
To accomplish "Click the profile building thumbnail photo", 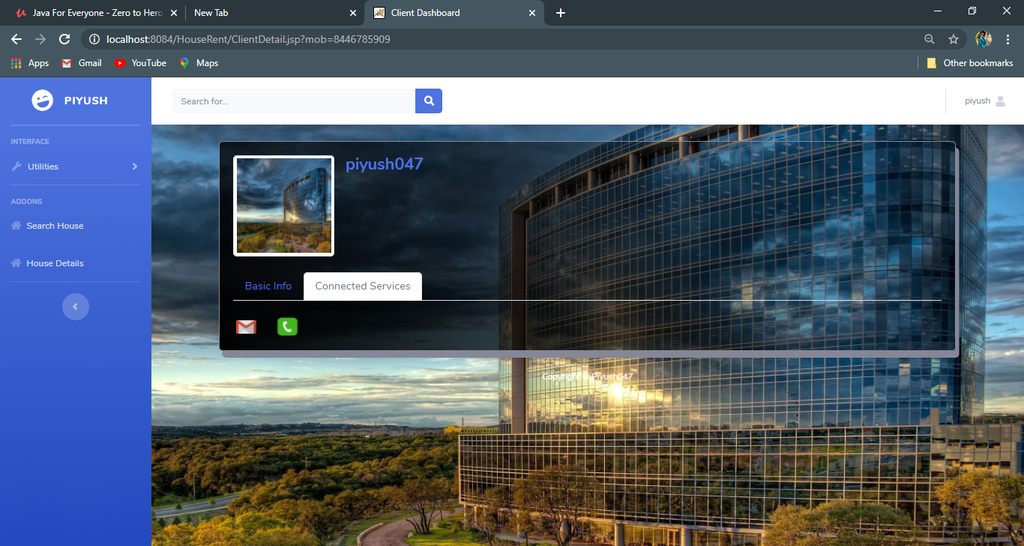I will 283,206.
